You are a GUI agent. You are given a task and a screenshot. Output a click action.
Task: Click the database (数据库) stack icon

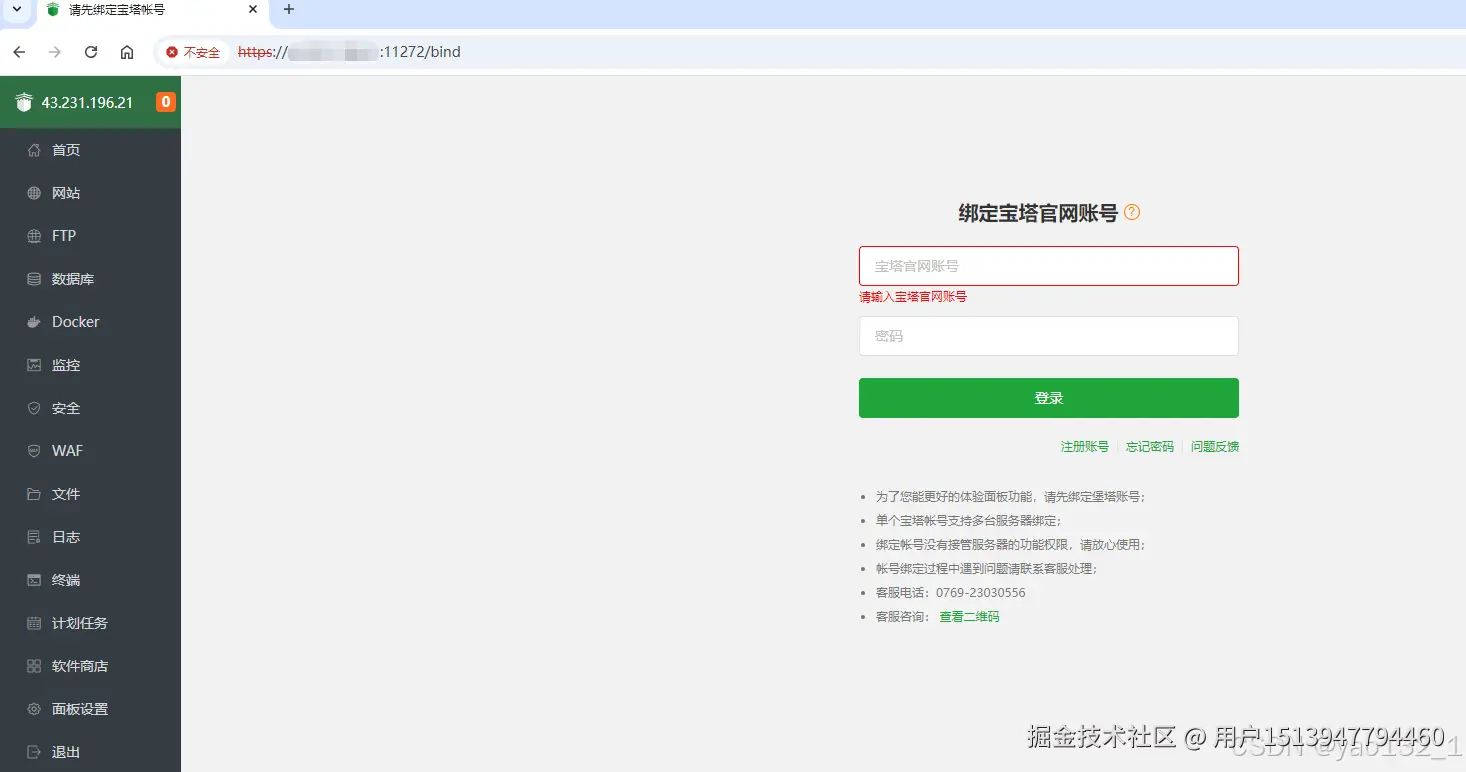click(x=34, y=279)
